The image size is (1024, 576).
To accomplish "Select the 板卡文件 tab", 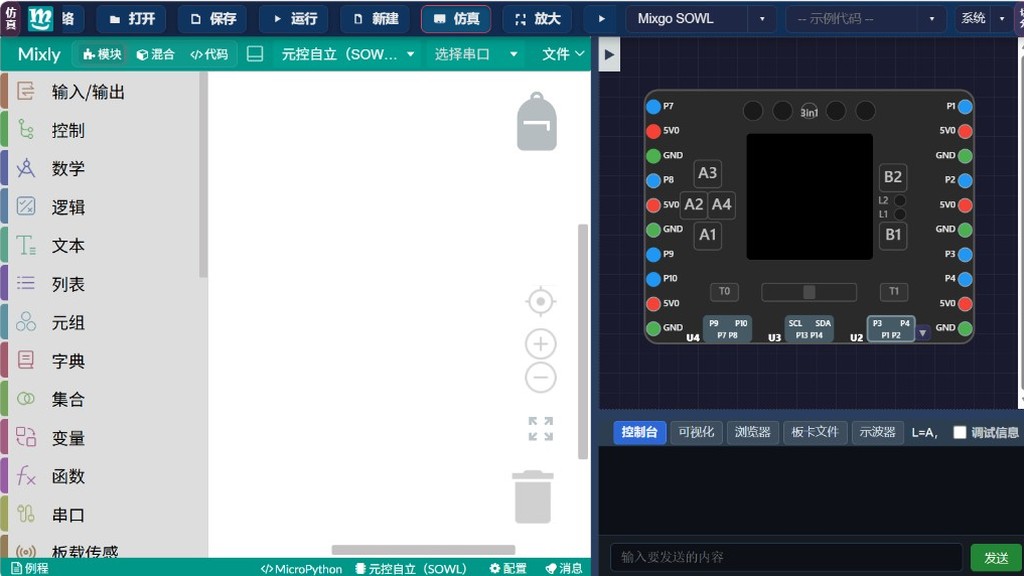I will (x=815, y=432).
